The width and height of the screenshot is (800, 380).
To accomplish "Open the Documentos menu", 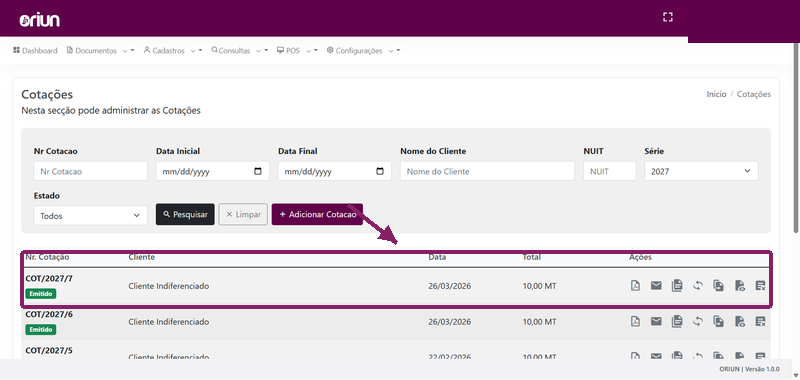I will tap(101, 50).
